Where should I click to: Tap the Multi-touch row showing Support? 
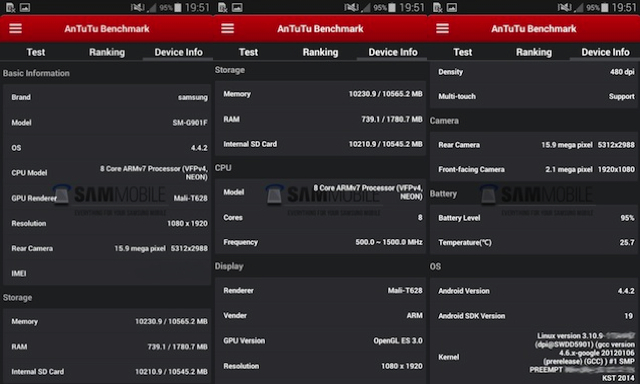pos(535,96)
